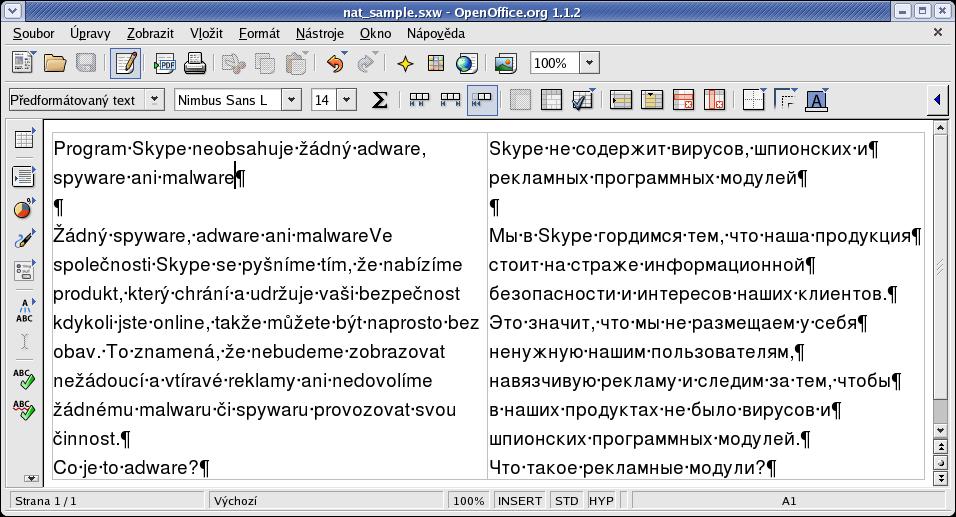The height and width of the screenshot is (517, 956).
Task: Click the Split Cells icon
Action: [x=551, y=100]
